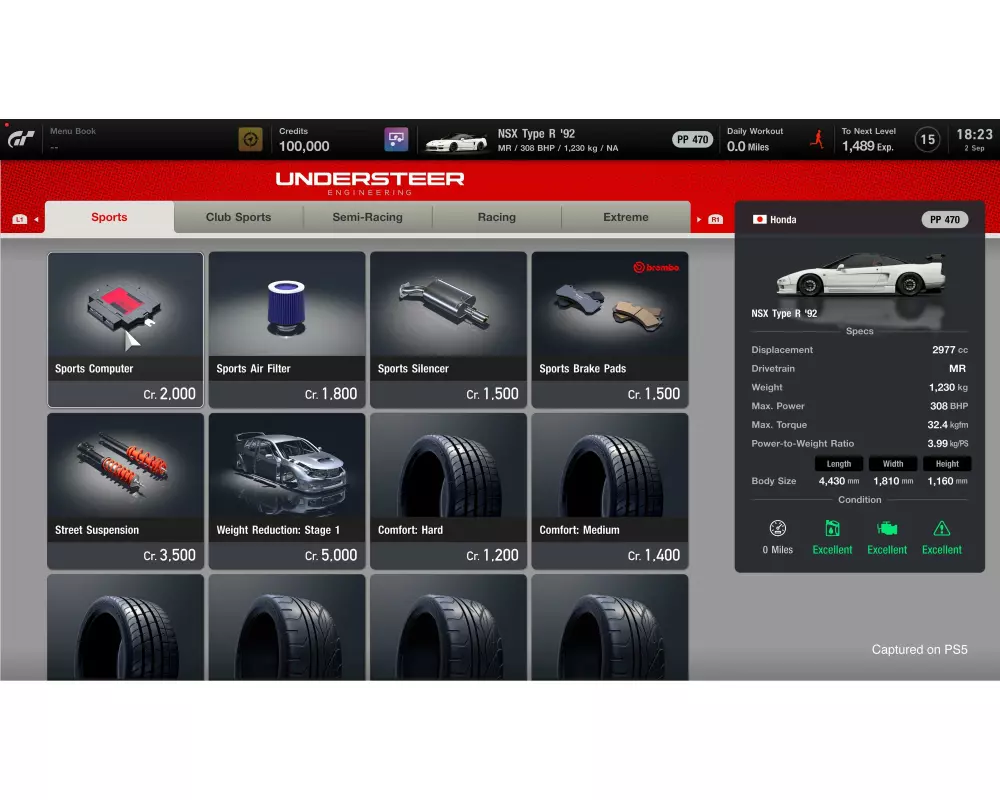Click the oil condition icon
The image size is (1000, 800).
click(832, 529)
